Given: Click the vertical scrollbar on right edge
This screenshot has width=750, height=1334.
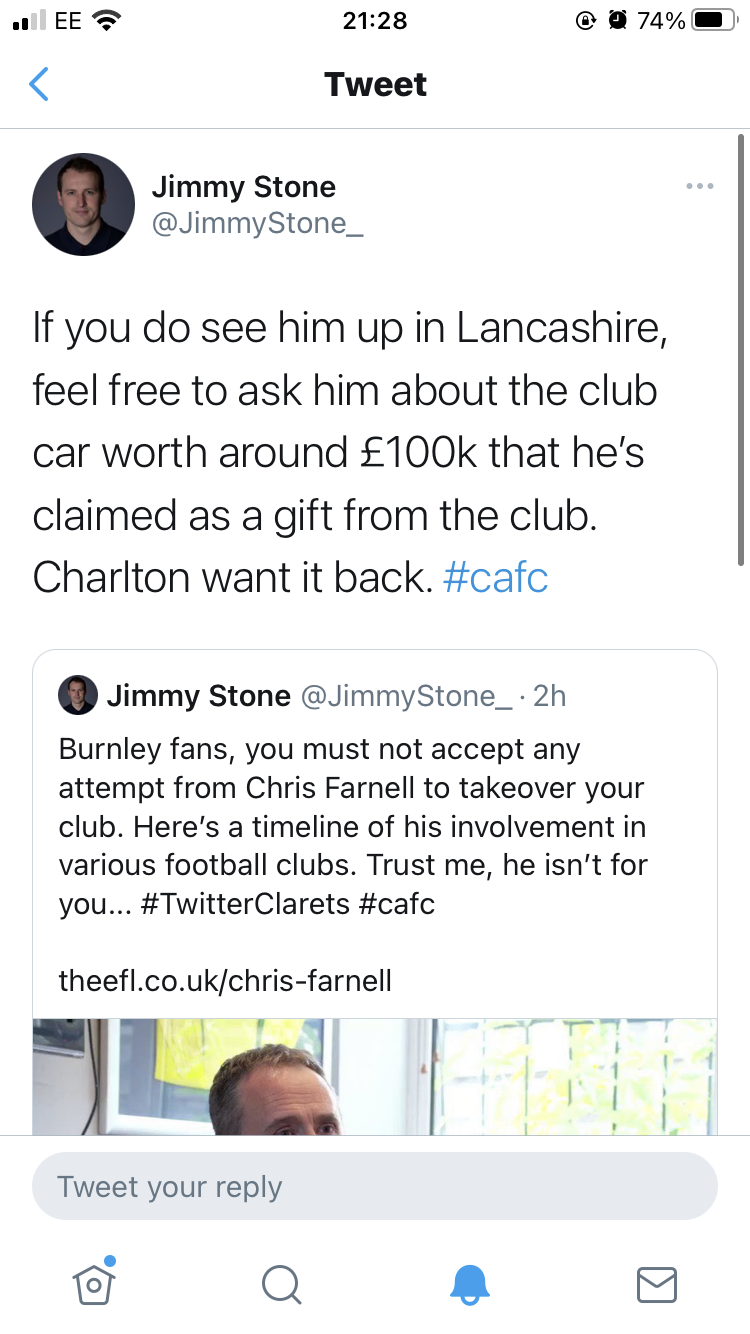Looking at the screenshot, I should [x=741, y=350].
